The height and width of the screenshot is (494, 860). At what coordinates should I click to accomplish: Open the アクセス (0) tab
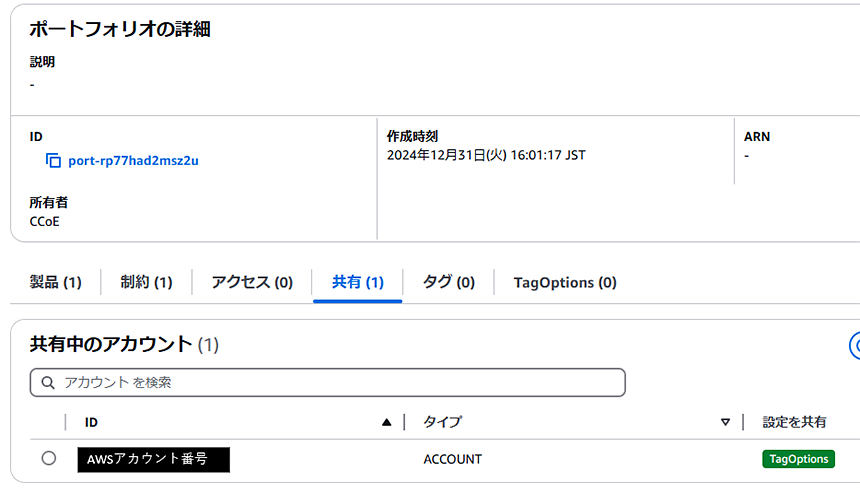coord(252,282)
